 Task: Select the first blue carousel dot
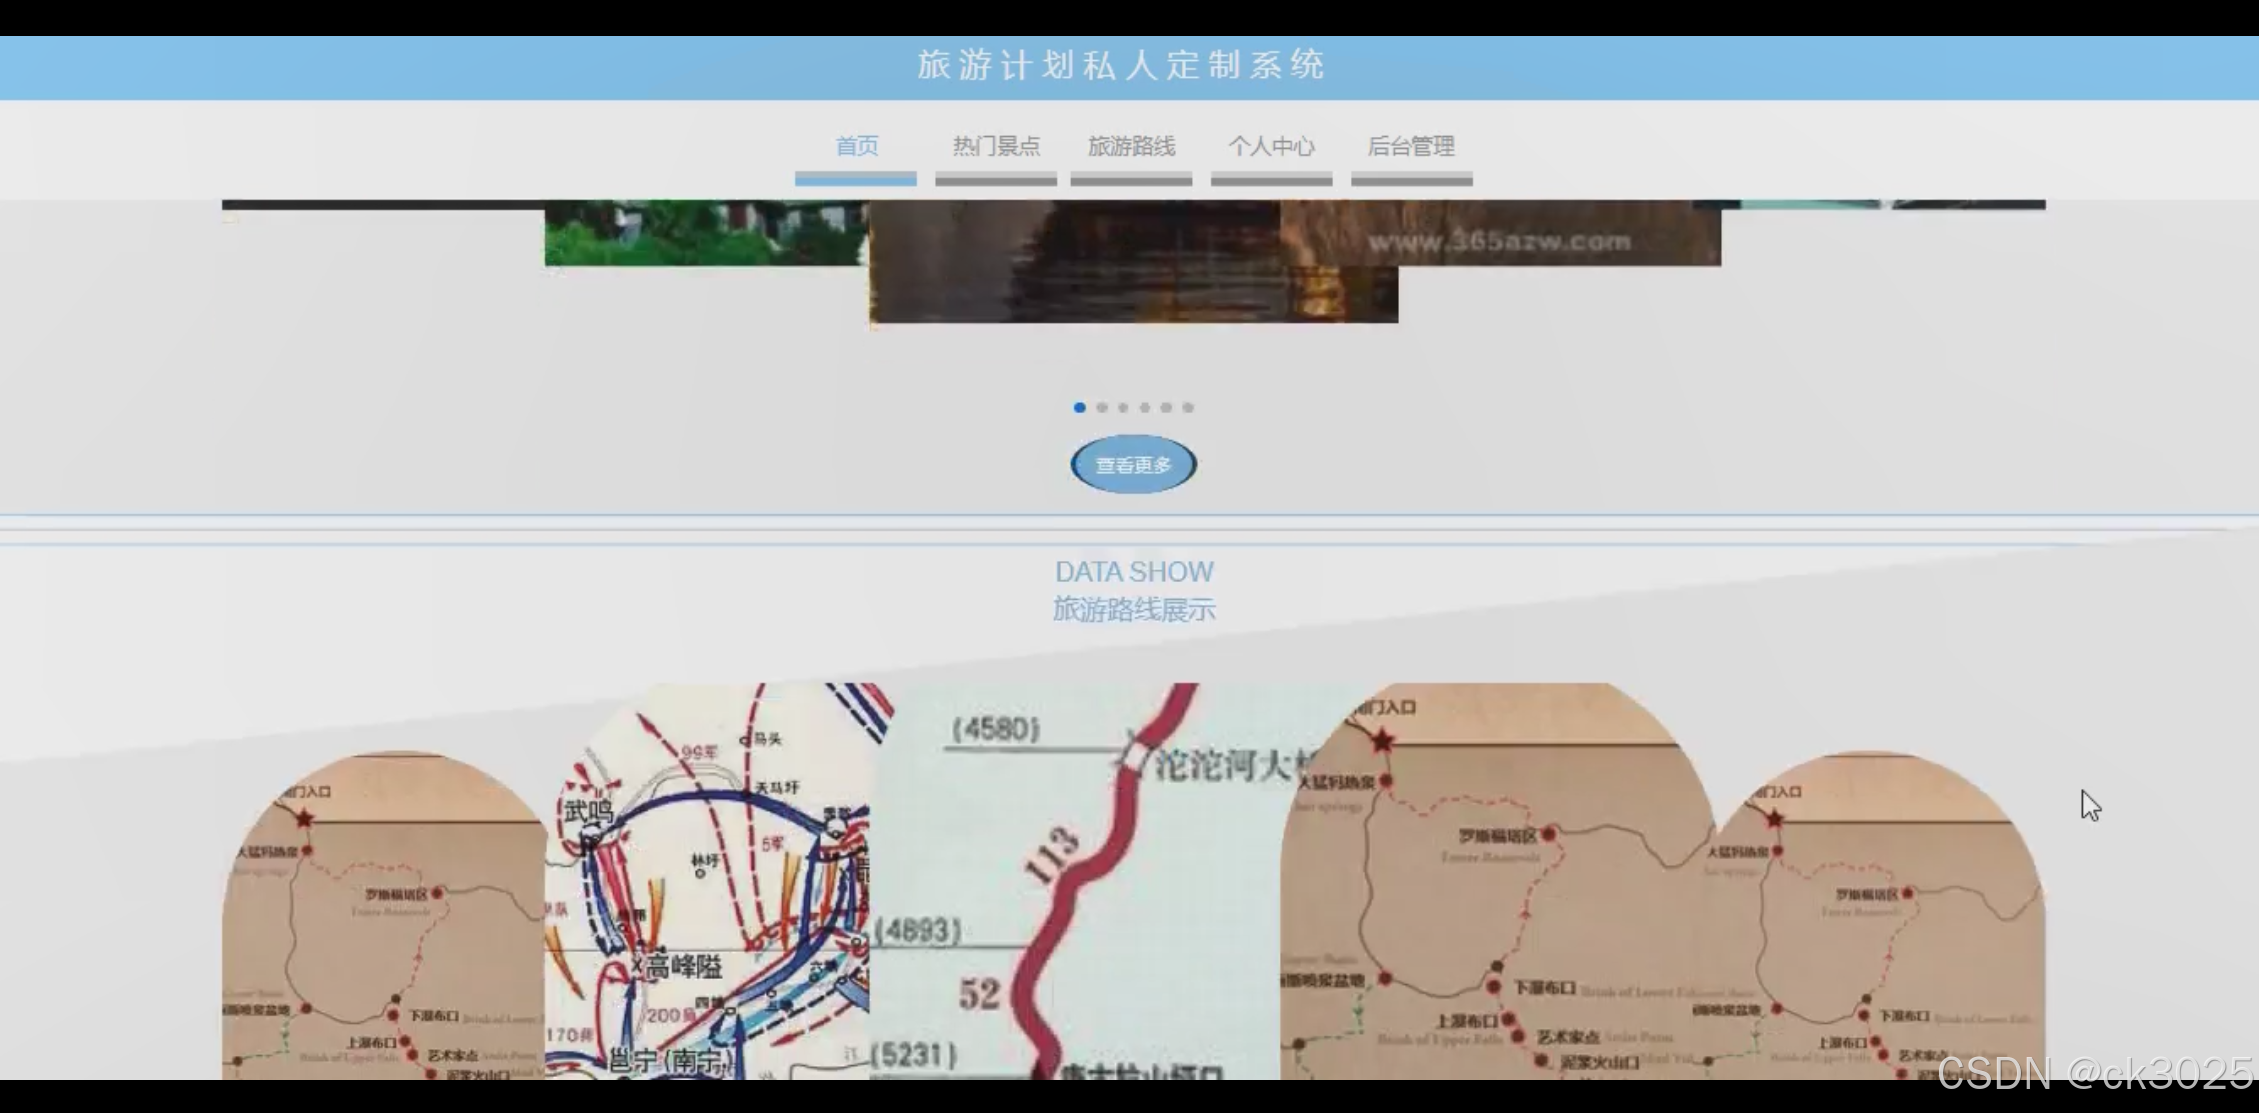coord(1079,408)
